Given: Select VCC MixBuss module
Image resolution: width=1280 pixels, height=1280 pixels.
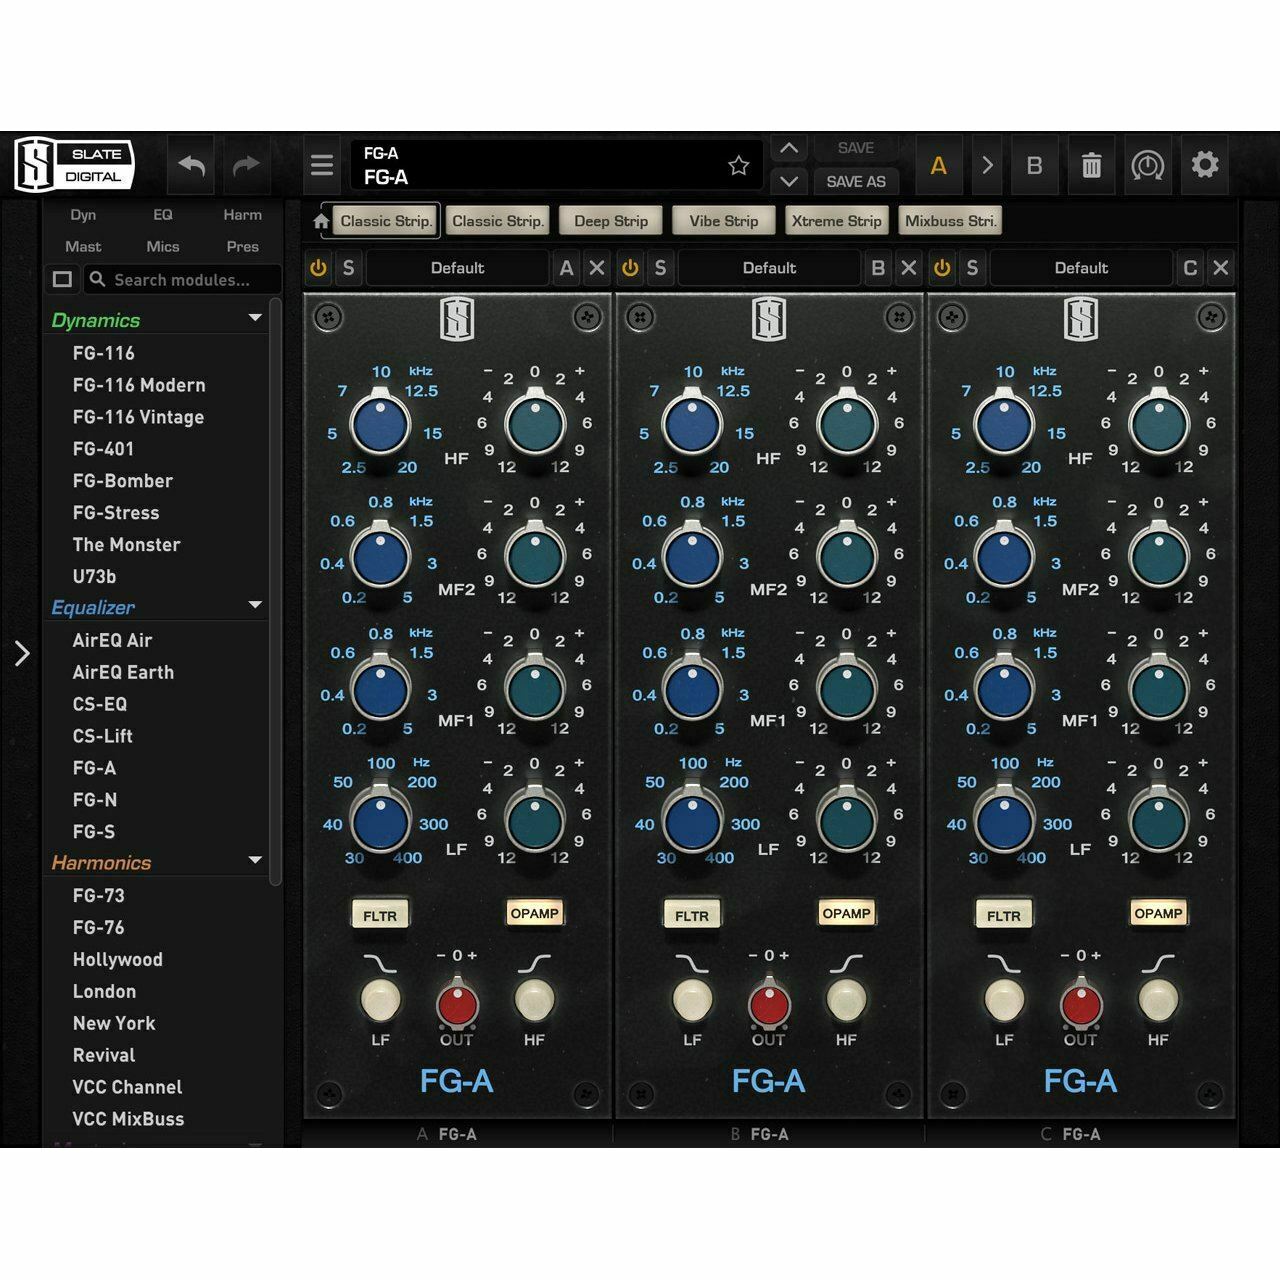Looking at the screenshot, I should pos(128,1119).
